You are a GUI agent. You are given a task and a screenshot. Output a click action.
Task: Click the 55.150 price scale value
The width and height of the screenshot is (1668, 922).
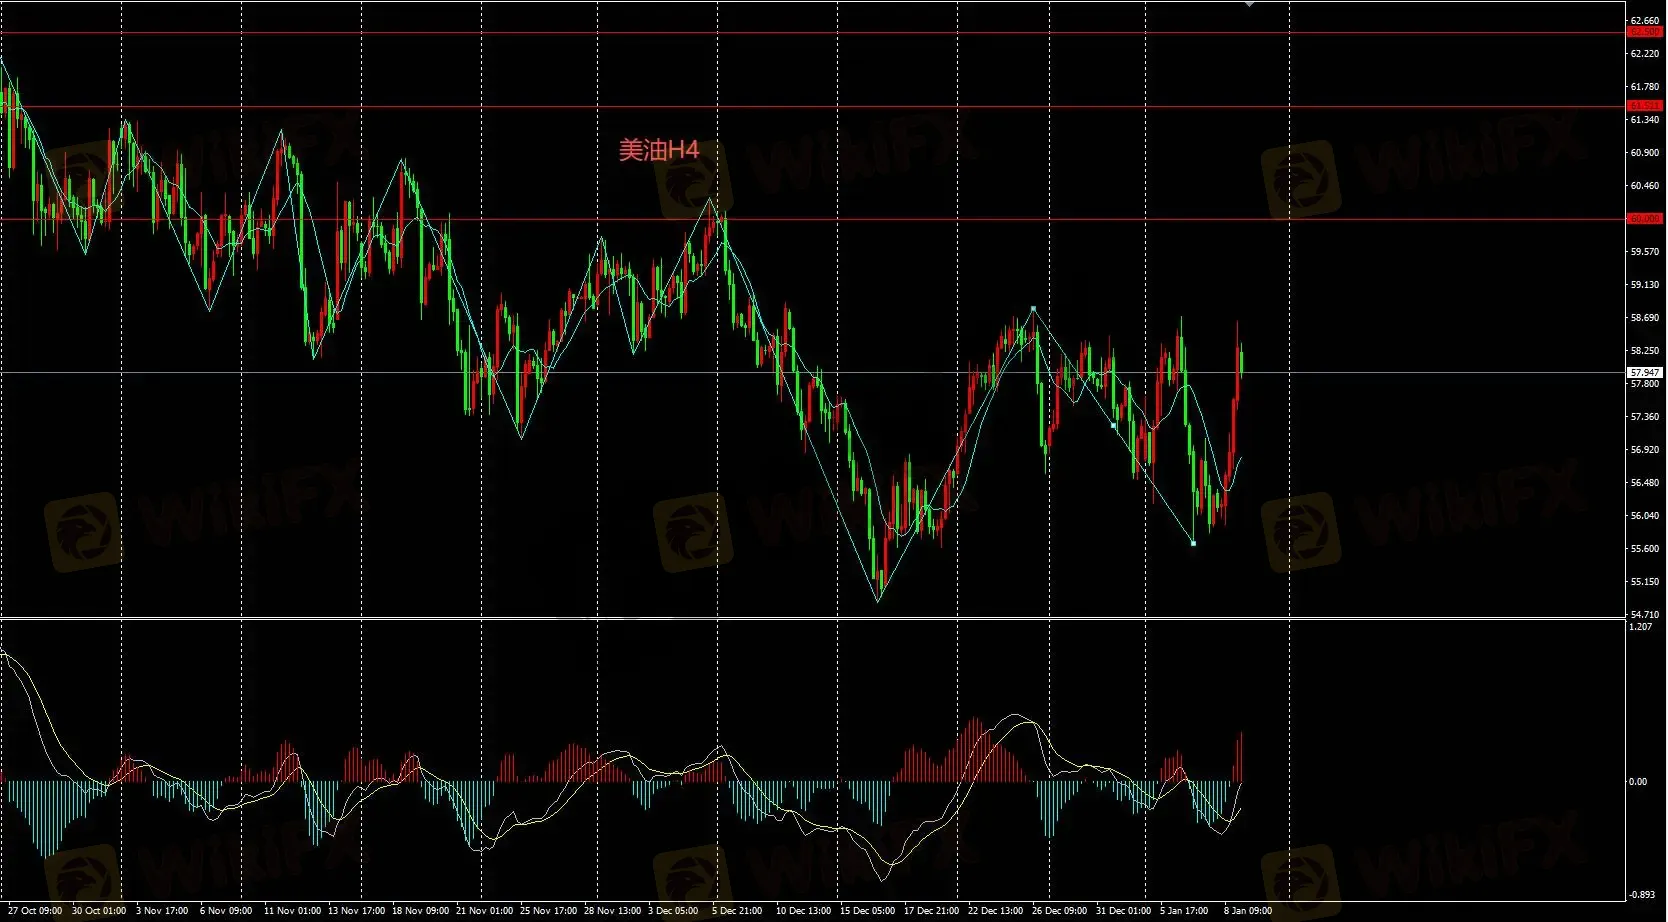[1645, 582]
